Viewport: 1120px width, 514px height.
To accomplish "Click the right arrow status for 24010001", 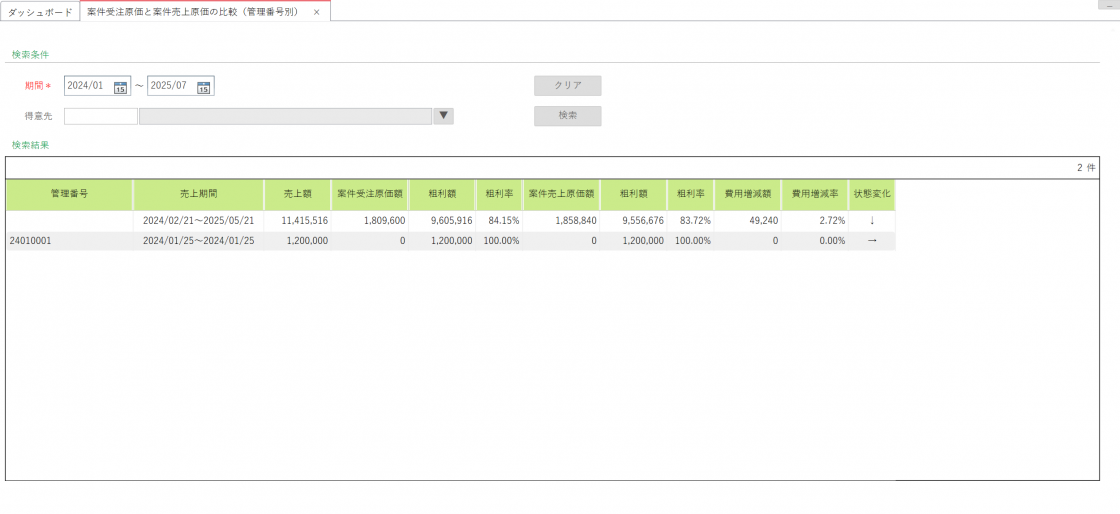I will [871, 241].
